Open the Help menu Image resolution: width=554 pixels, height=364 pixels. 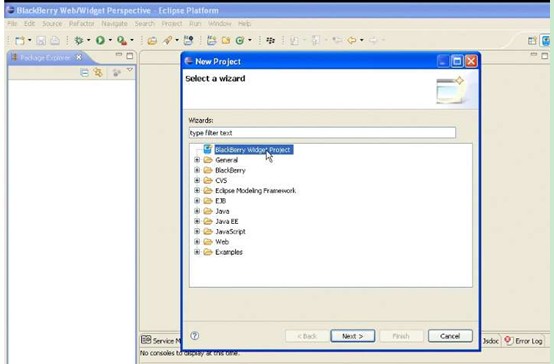tap(244, 24)
